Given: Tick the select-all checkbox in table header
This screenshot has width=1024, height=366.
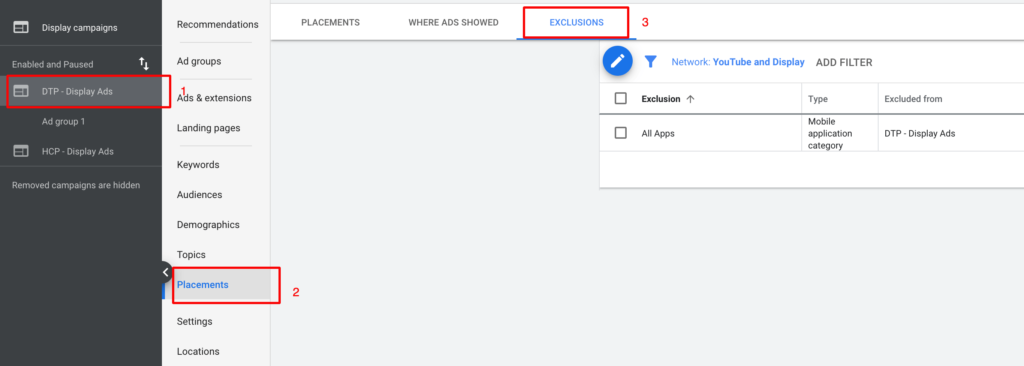Looking at the screenshot, I should 621,99.
